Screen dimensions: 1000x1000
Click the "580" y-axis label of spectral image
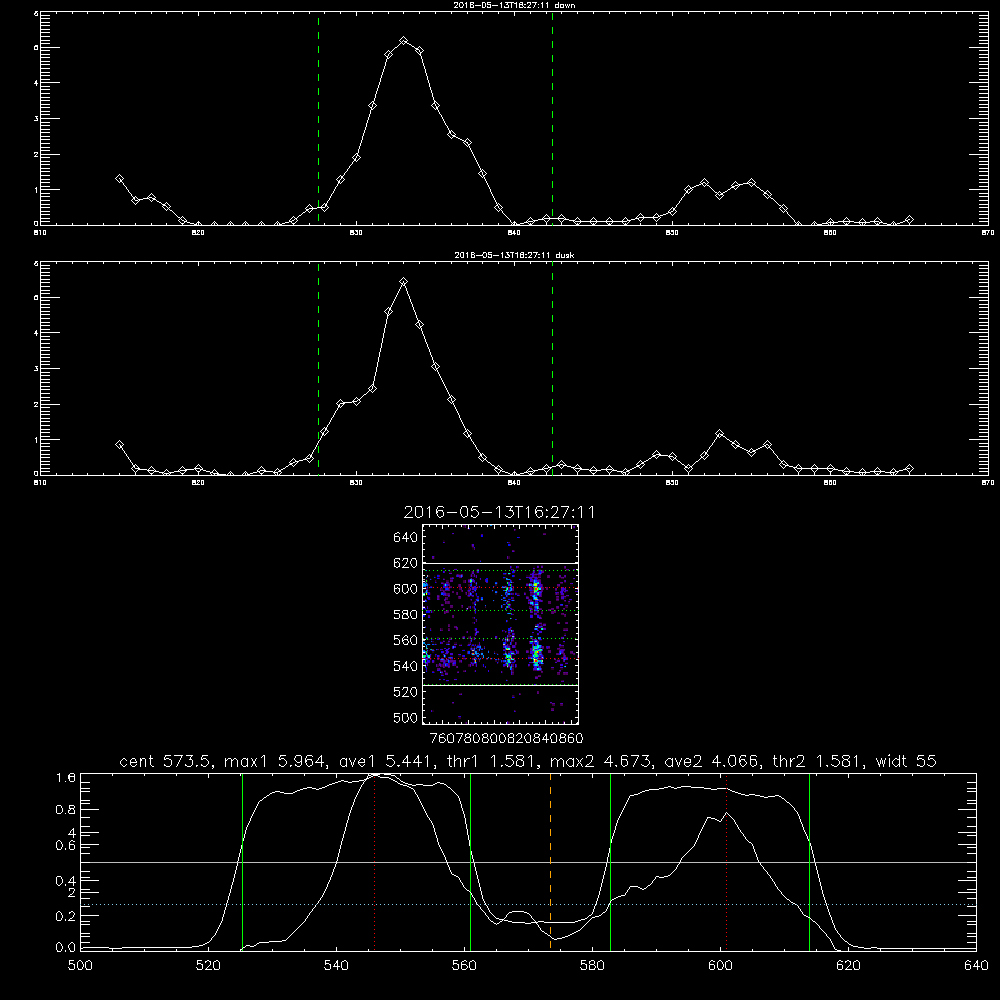click(x=406, y=615)
